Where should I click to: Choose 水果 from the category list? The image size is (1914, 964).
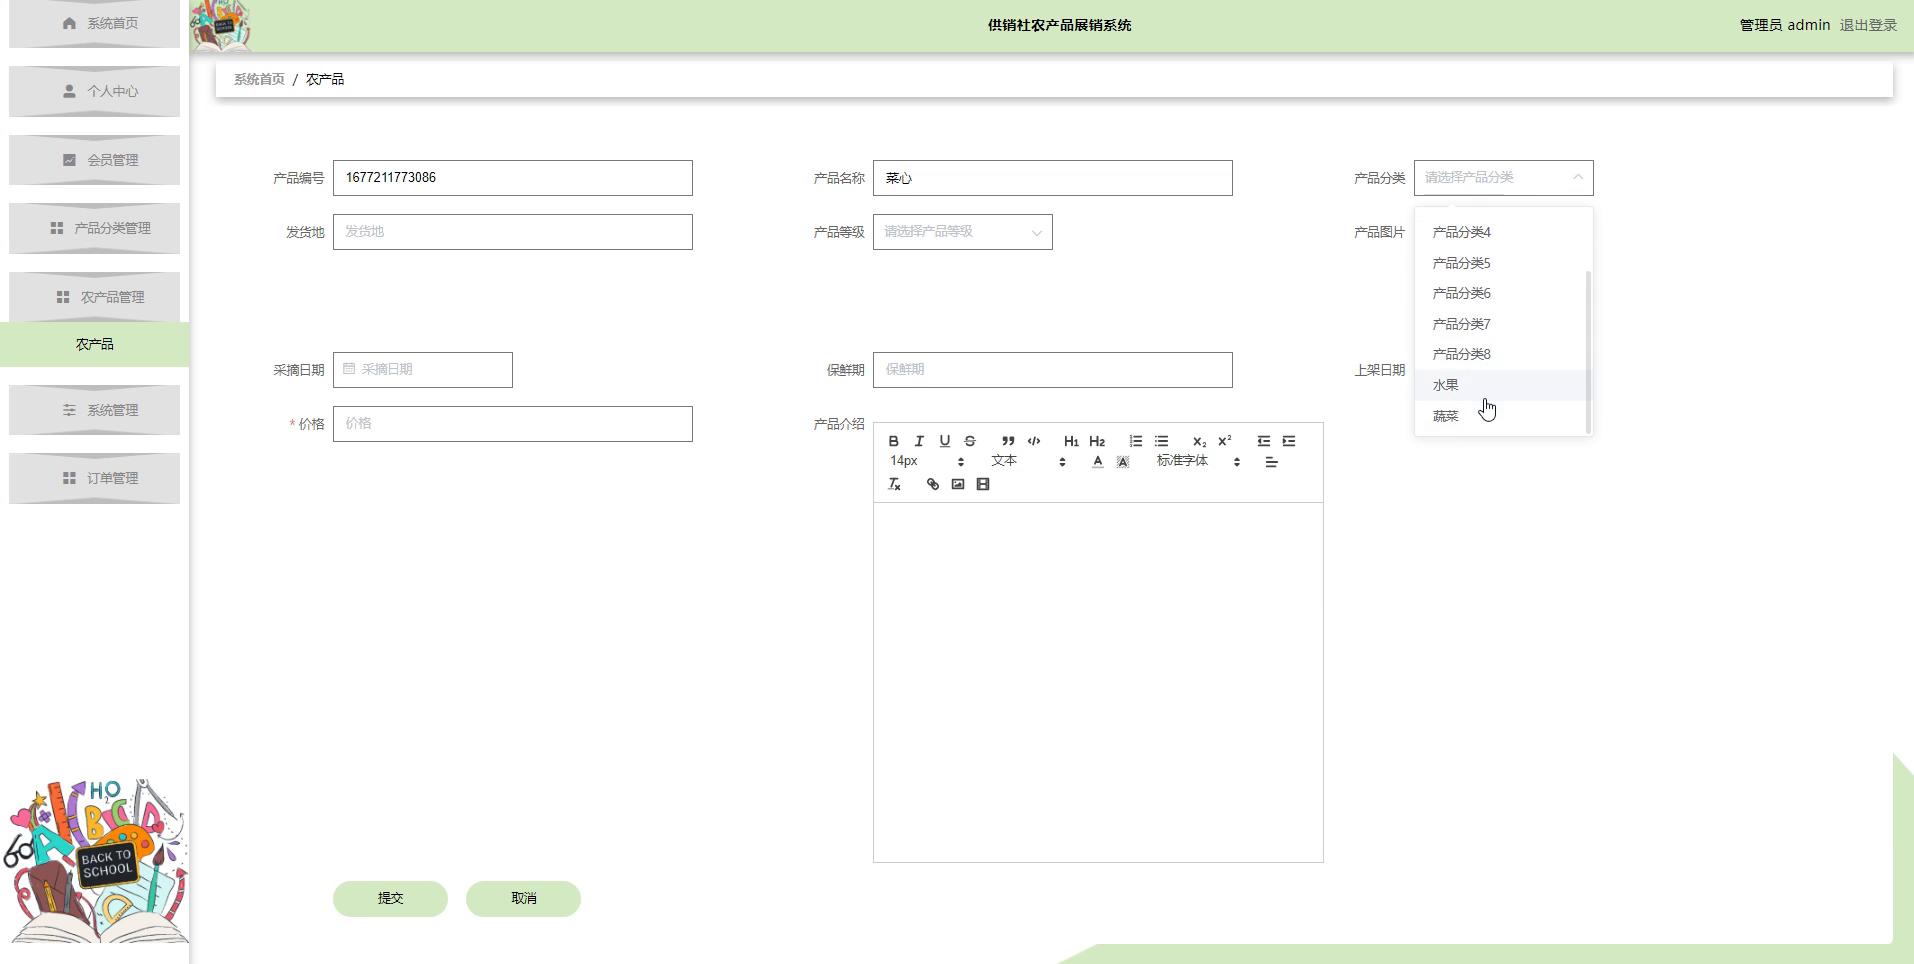point(1501,385)
